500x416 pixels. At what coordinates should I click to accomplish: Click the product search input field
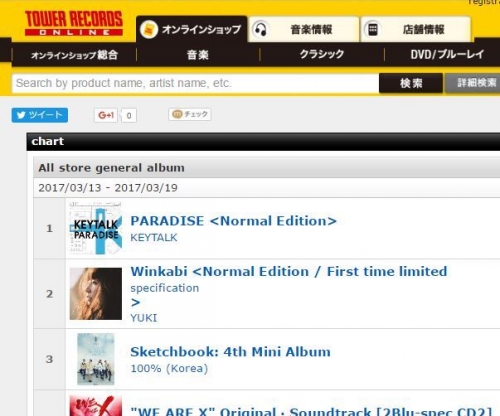pos(195,83)
